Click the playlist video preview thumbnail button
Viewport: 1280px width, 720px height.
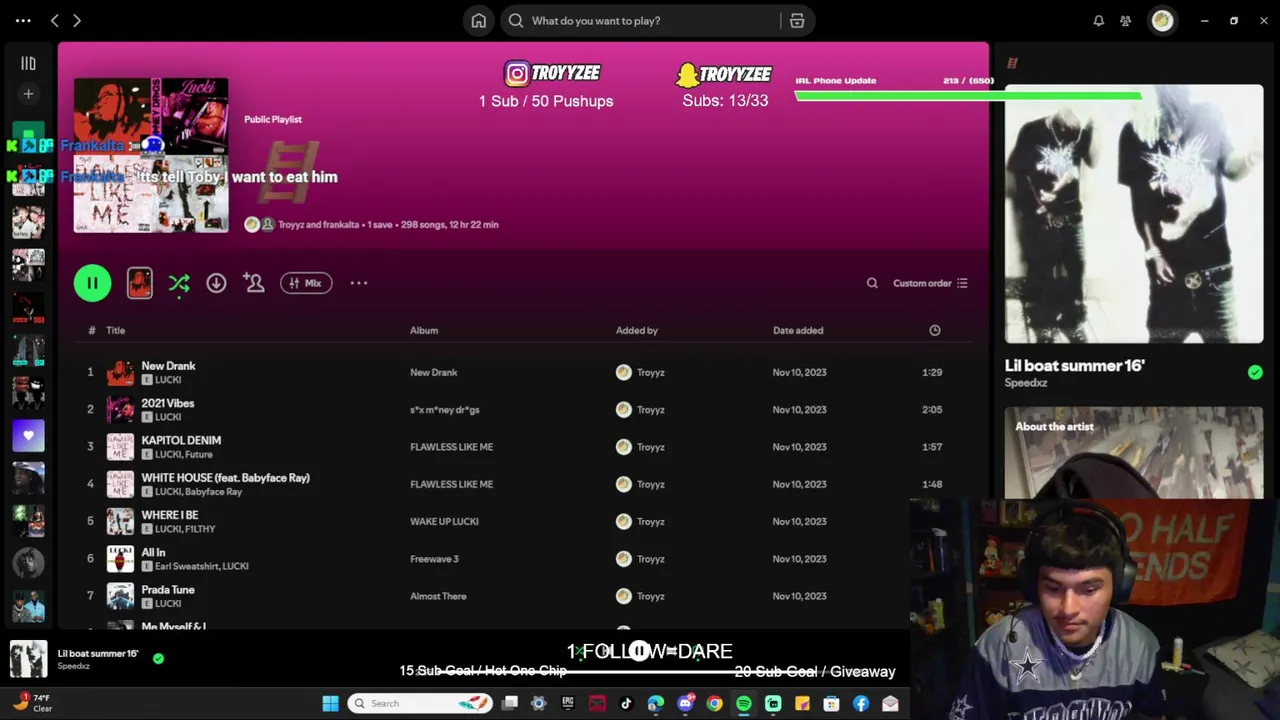point(139,283)
